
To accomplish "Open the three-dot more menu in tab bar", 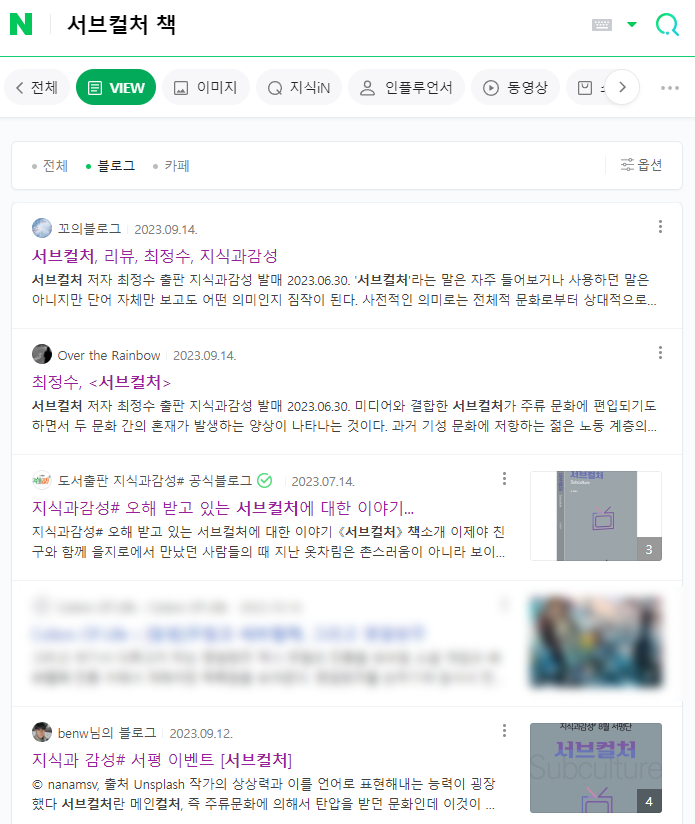I will 670,88.
